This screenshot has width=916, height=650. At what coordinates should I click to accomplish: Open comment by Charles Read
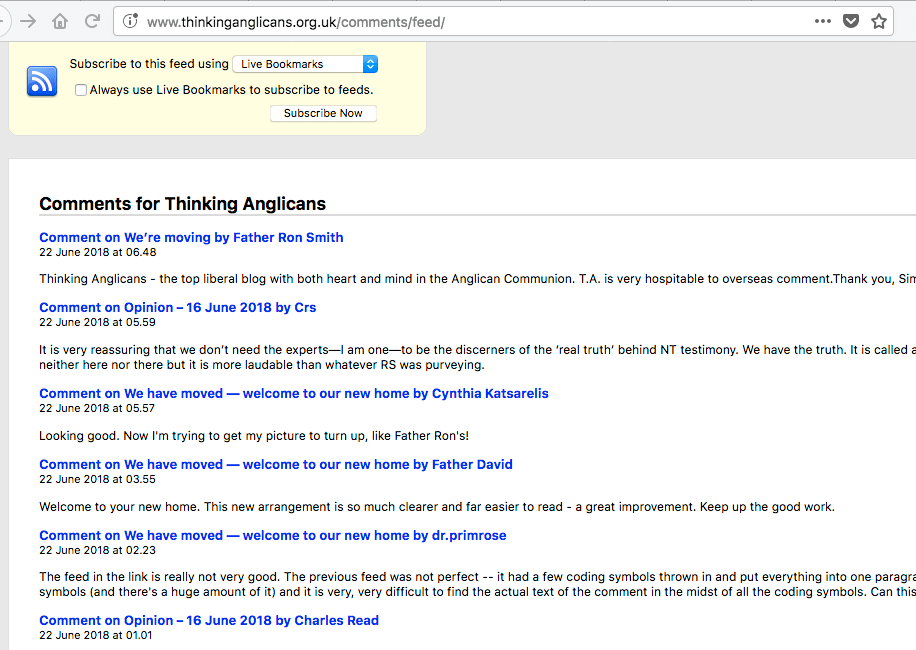[x=209, y=620]
